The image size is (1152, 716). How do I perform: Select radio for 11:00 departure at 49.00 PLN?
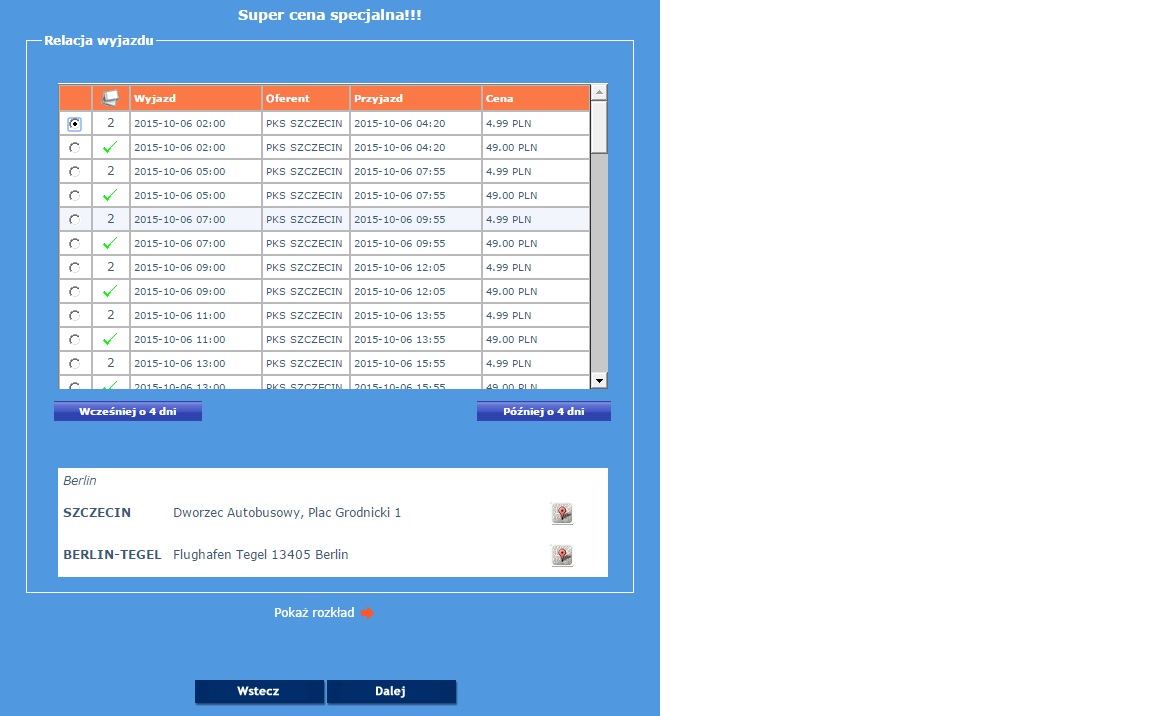pyautogui.click(x=74, y=340)
